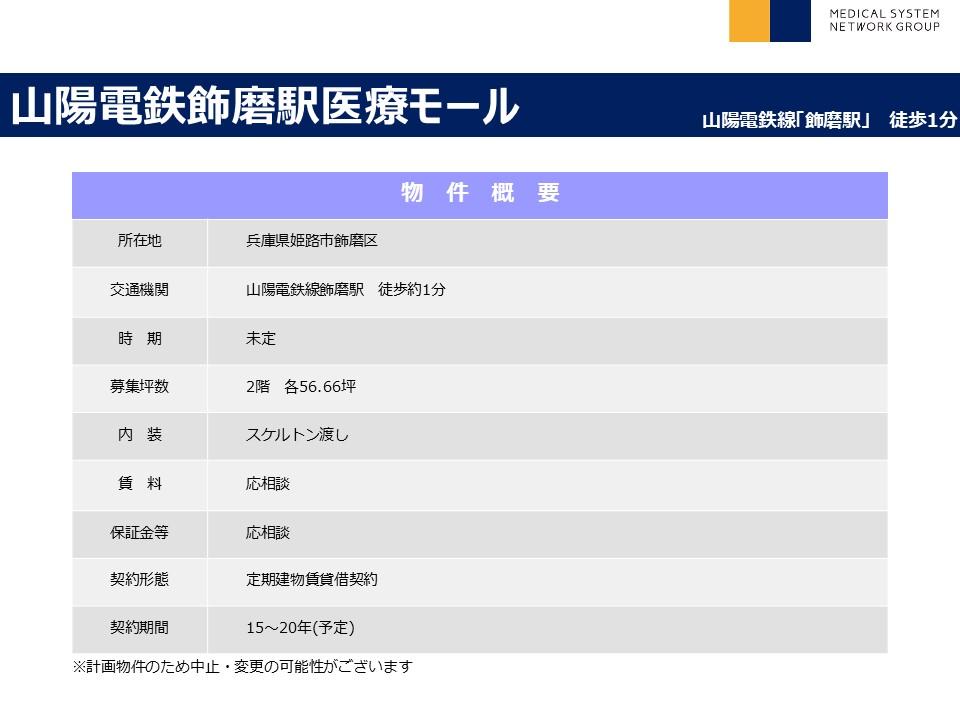This screenshot has width=960, height=720.
Task: Click the 時期 label cell
Action: [140, 340]
